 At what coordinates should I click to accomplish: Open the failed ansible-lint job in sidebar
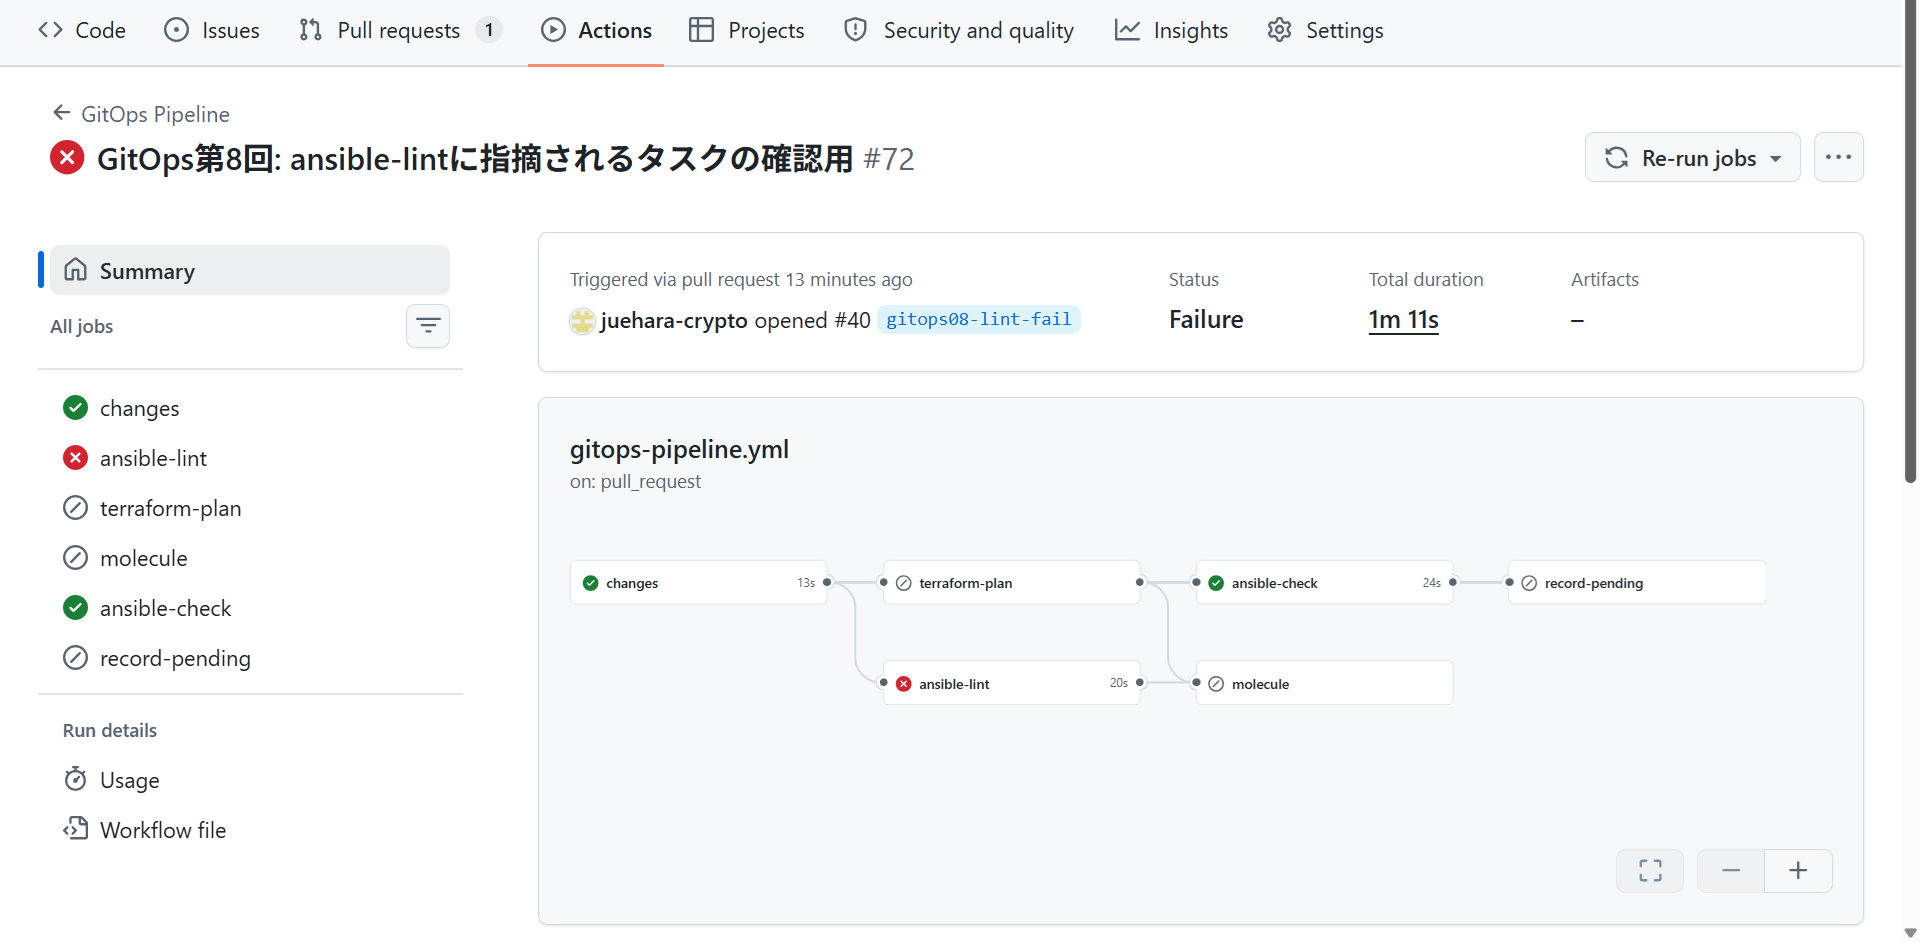point(250,458)
